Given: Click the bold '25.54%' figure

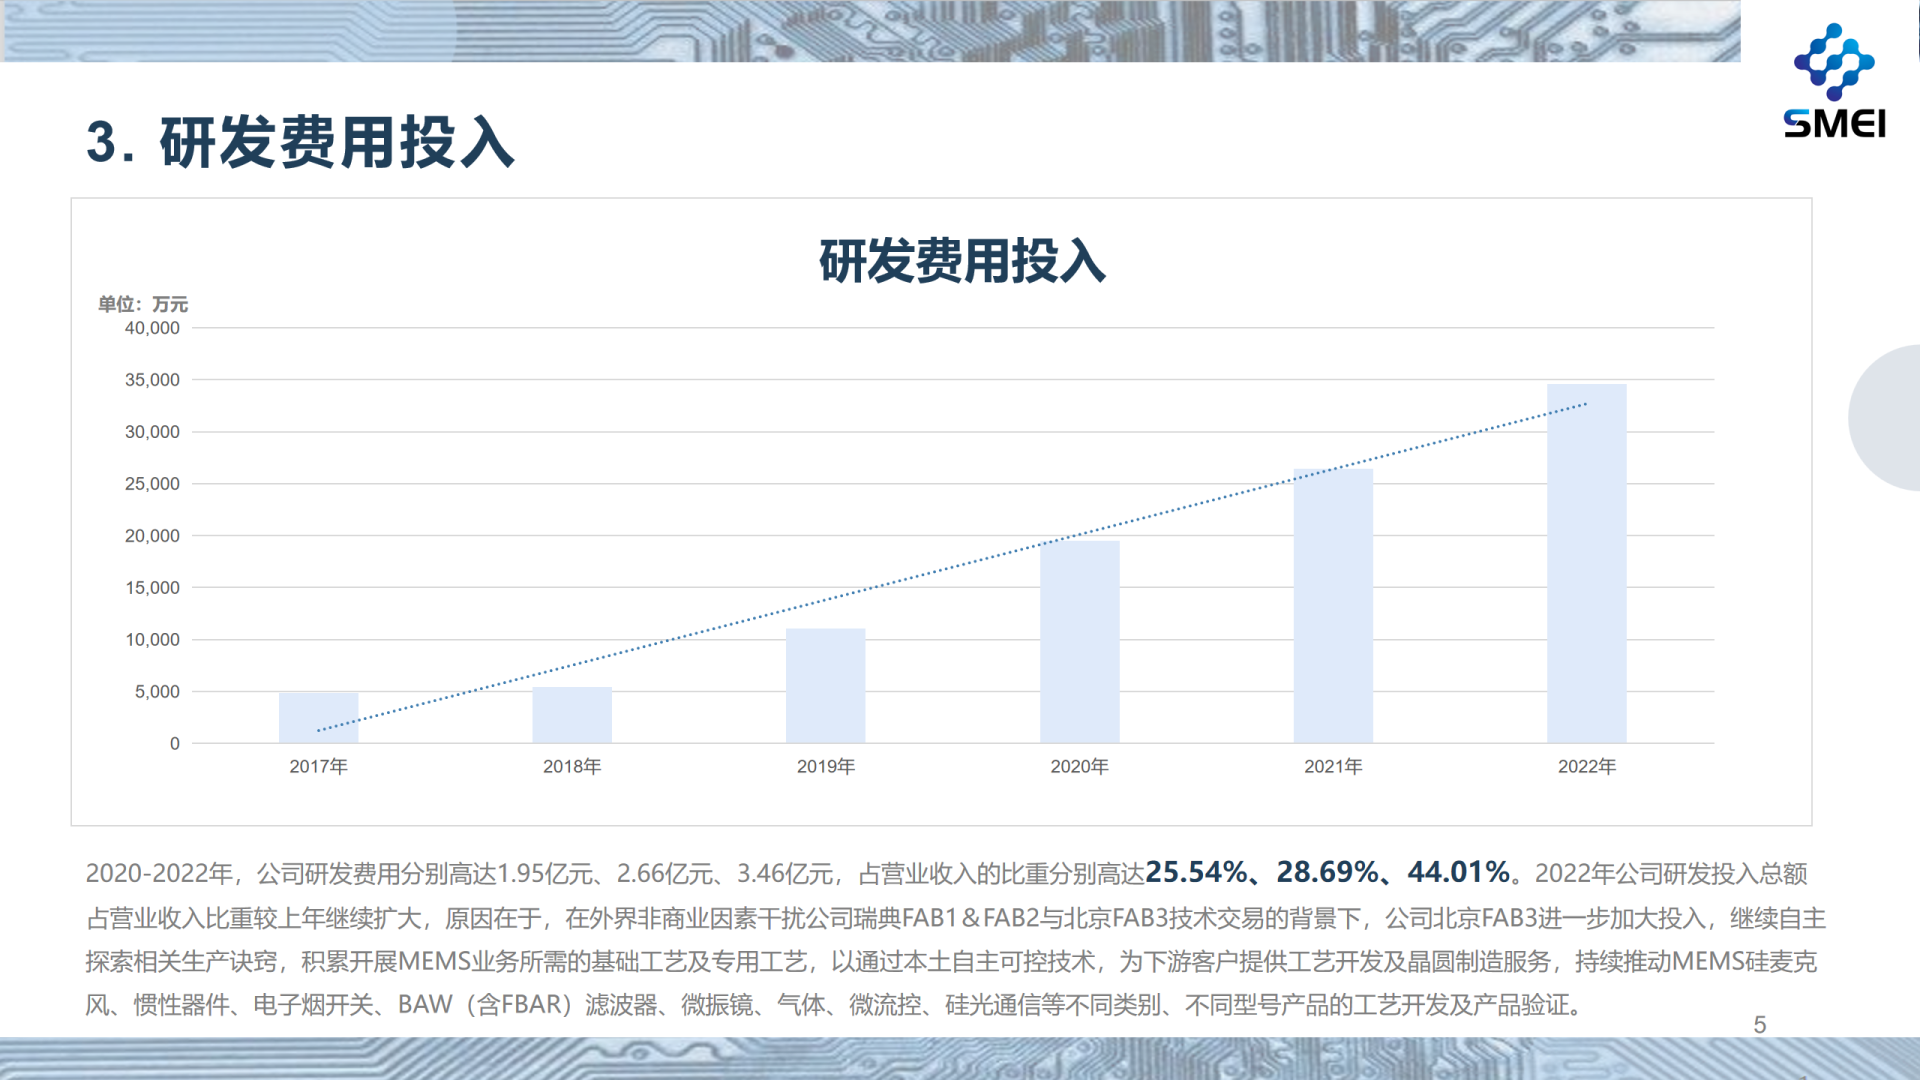Looking at the screenshot, I should click(x=1196, y=872).
